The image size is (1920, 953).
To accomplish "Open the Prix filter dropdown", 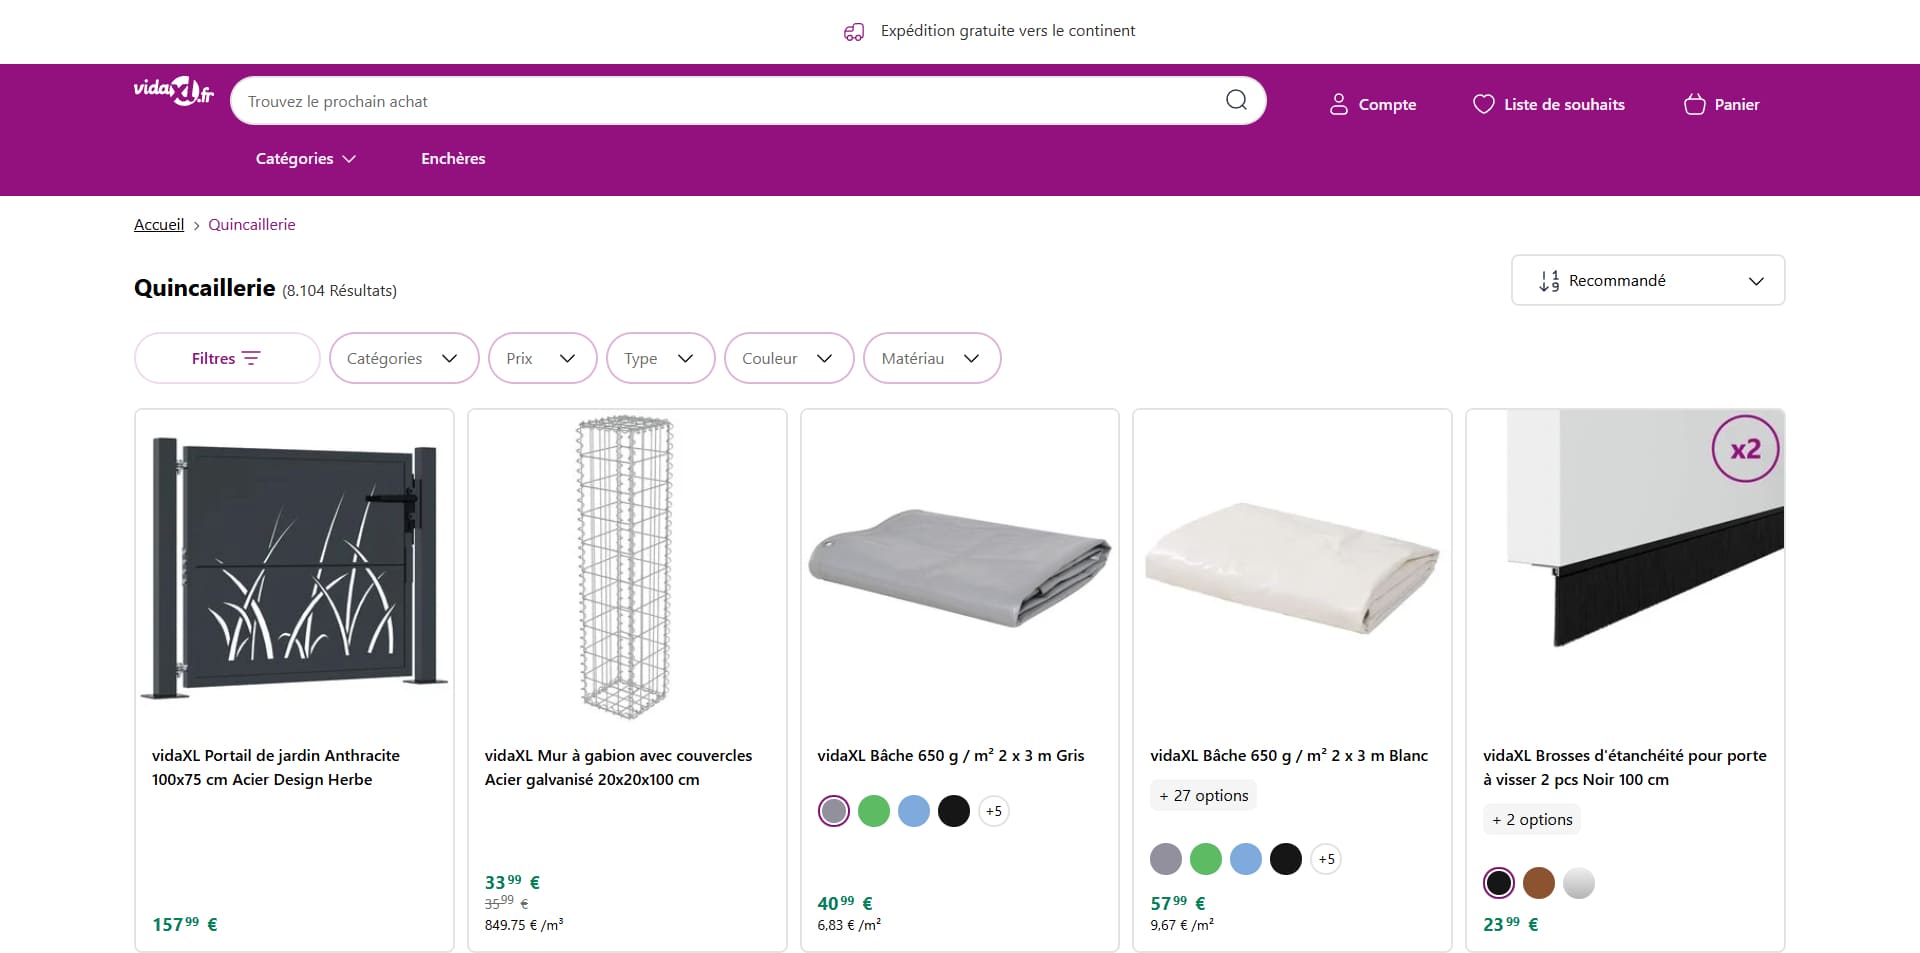I will tap(542, 358).
